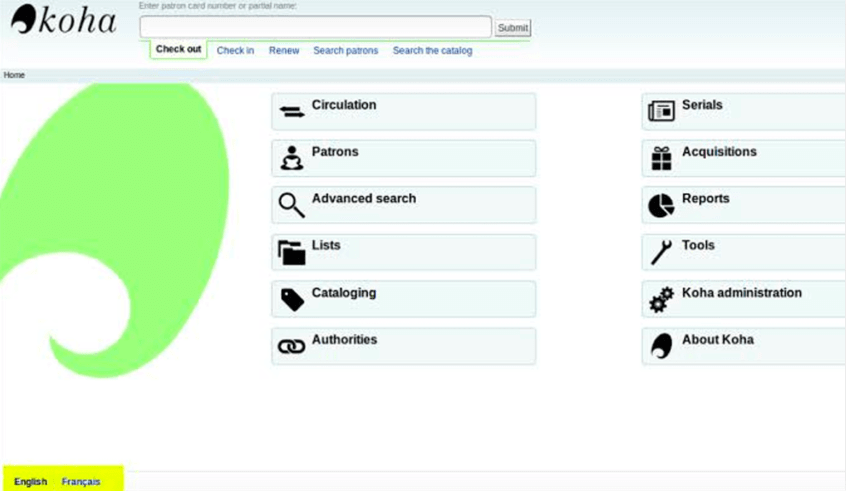Click the Patrons reader icon
The image size is (846, 491).
pyautogui.click(x=292, y=158)
